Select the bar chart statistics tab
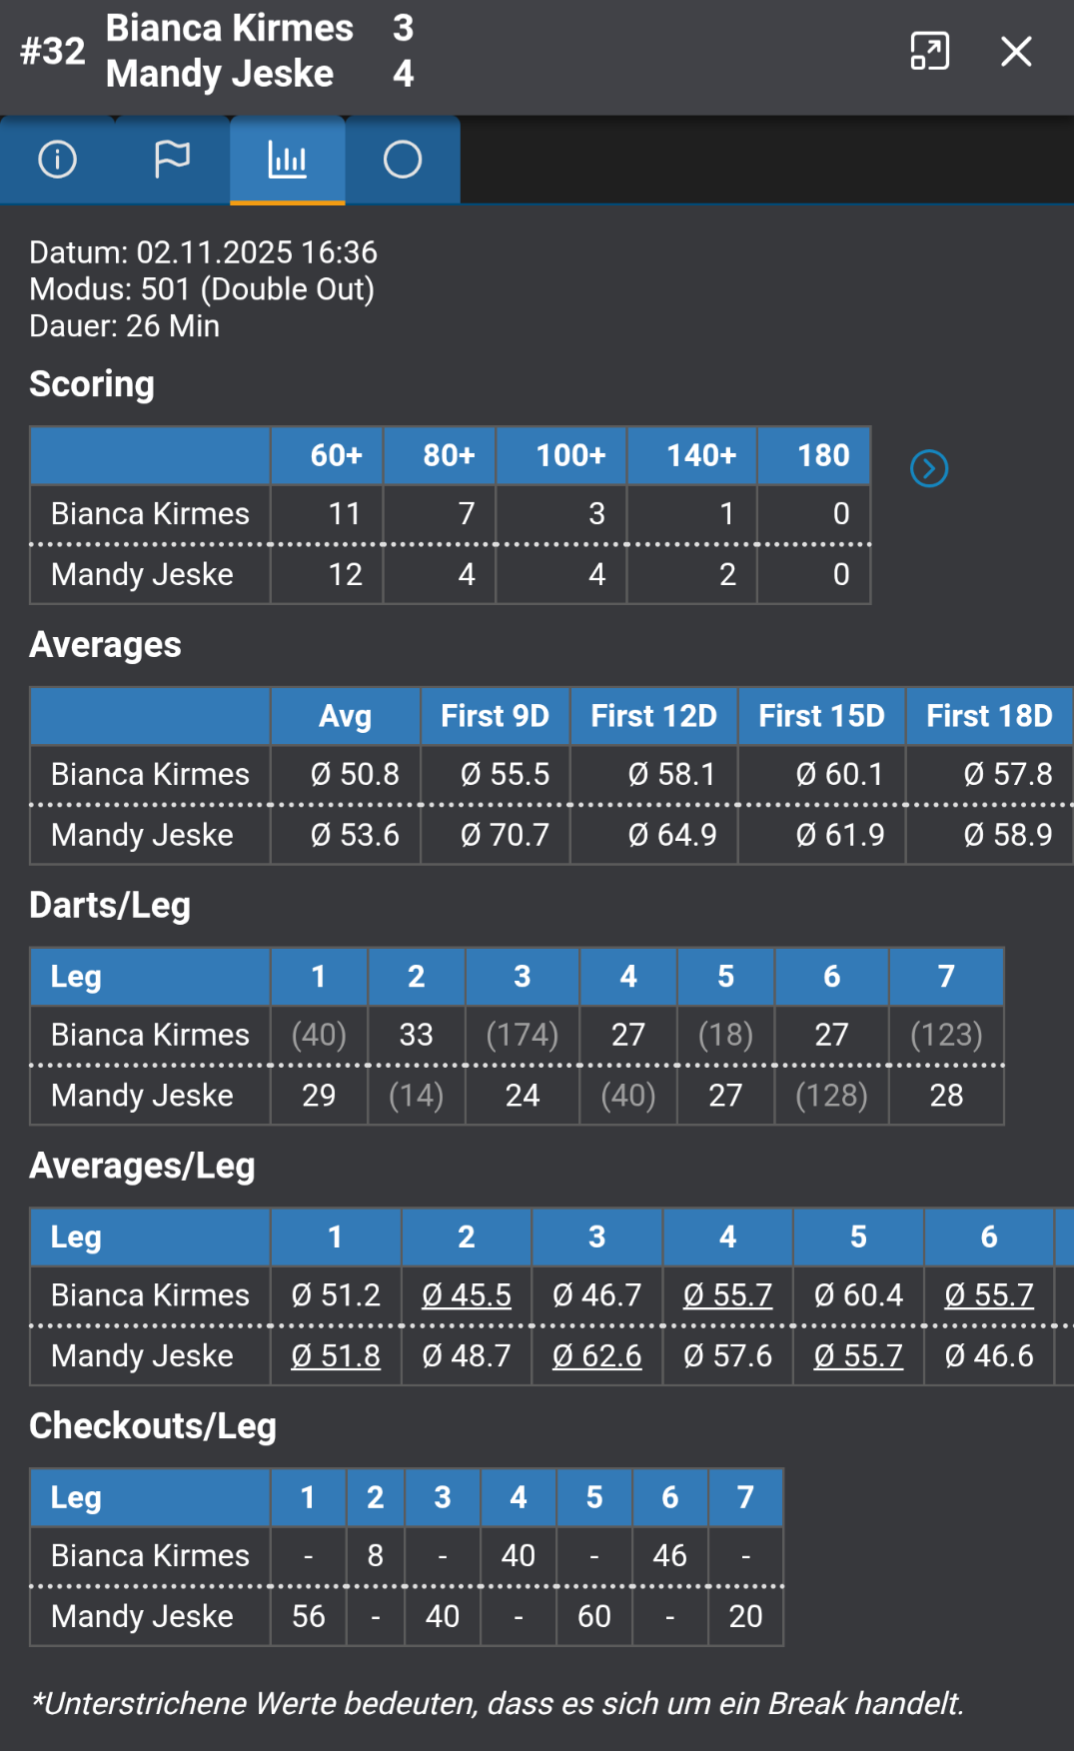1074x1751 pixels. coord(287,160)
